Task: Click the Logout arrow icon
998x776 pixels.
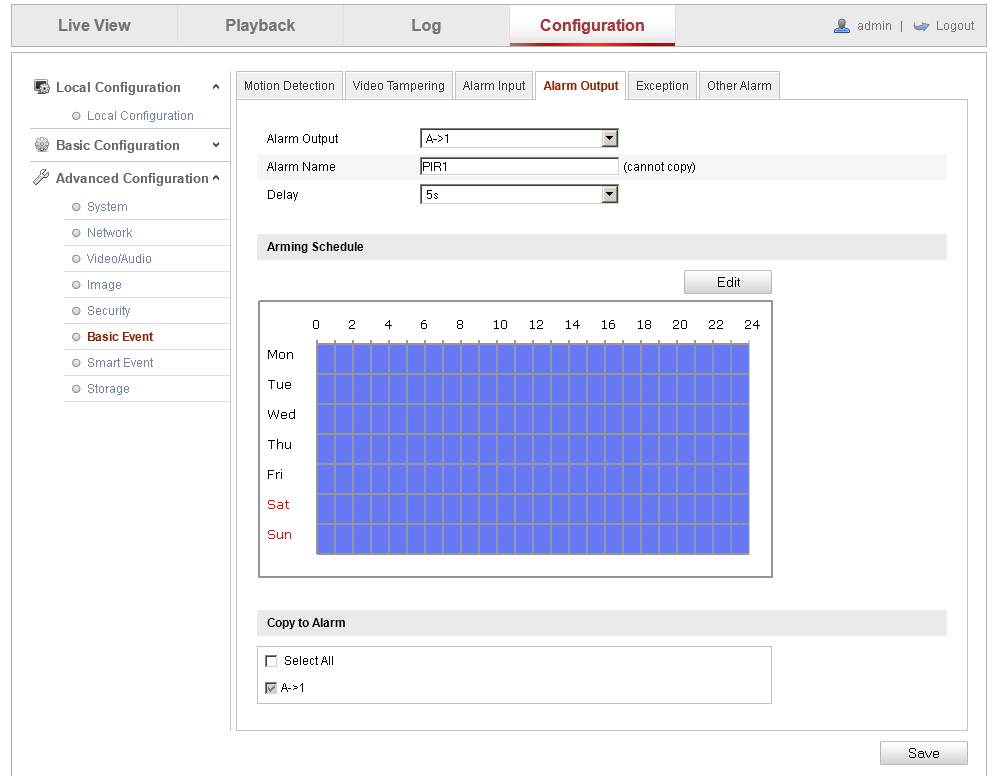Action: pyautogui.click(x=921, y=26)
